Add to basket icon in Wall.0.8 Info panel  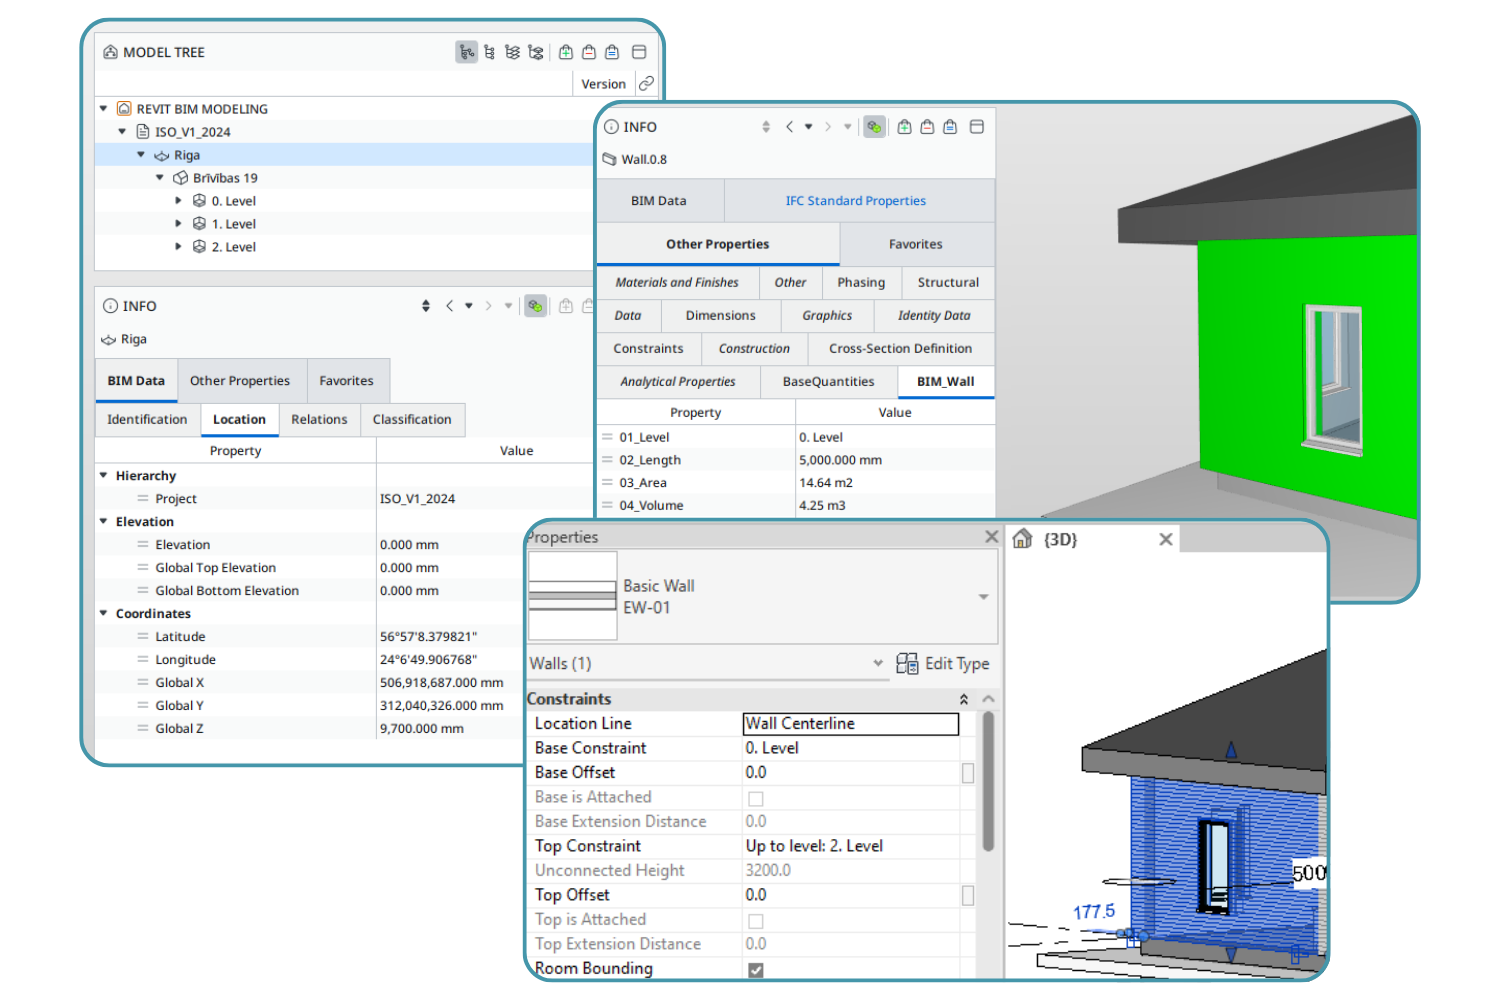pos(904,127)
